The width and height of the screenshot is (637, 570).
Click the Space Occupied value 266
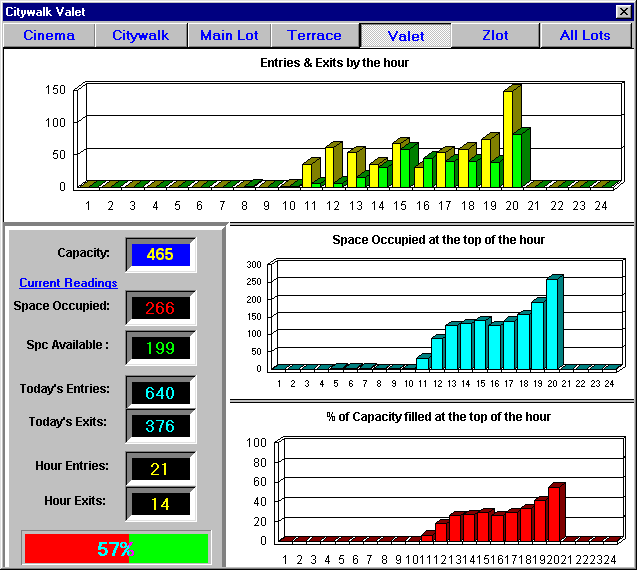[x=160, y=308]
